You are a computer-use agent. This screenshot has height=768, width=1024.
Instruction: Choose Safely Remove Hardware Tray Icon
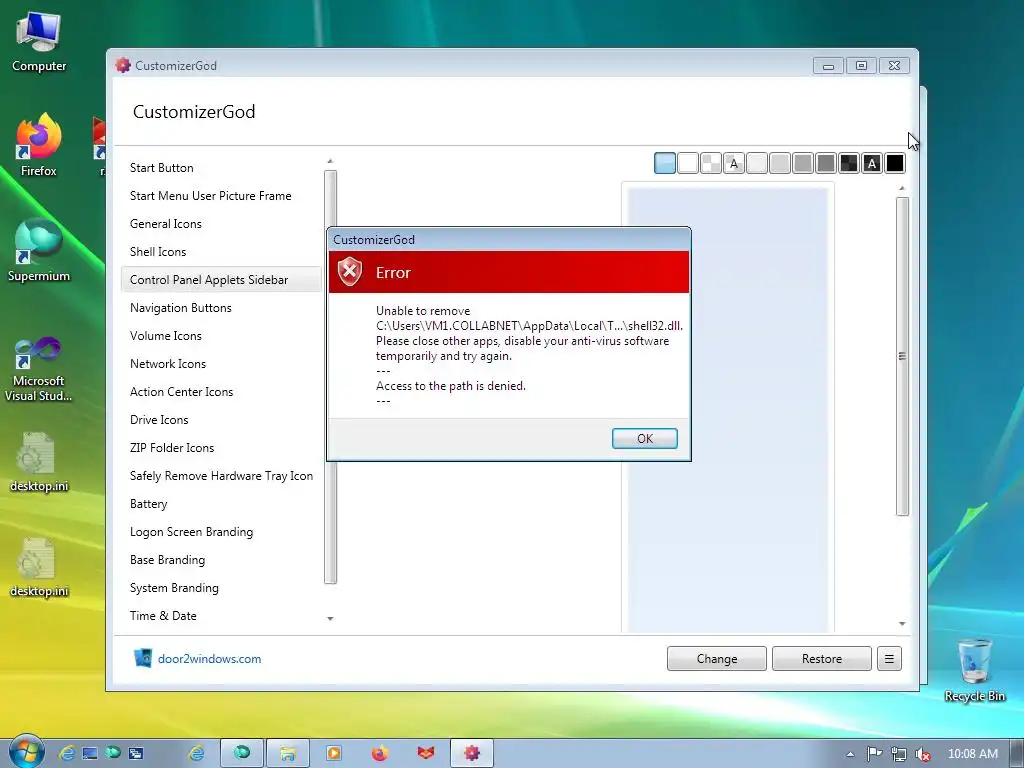point(221,476)
